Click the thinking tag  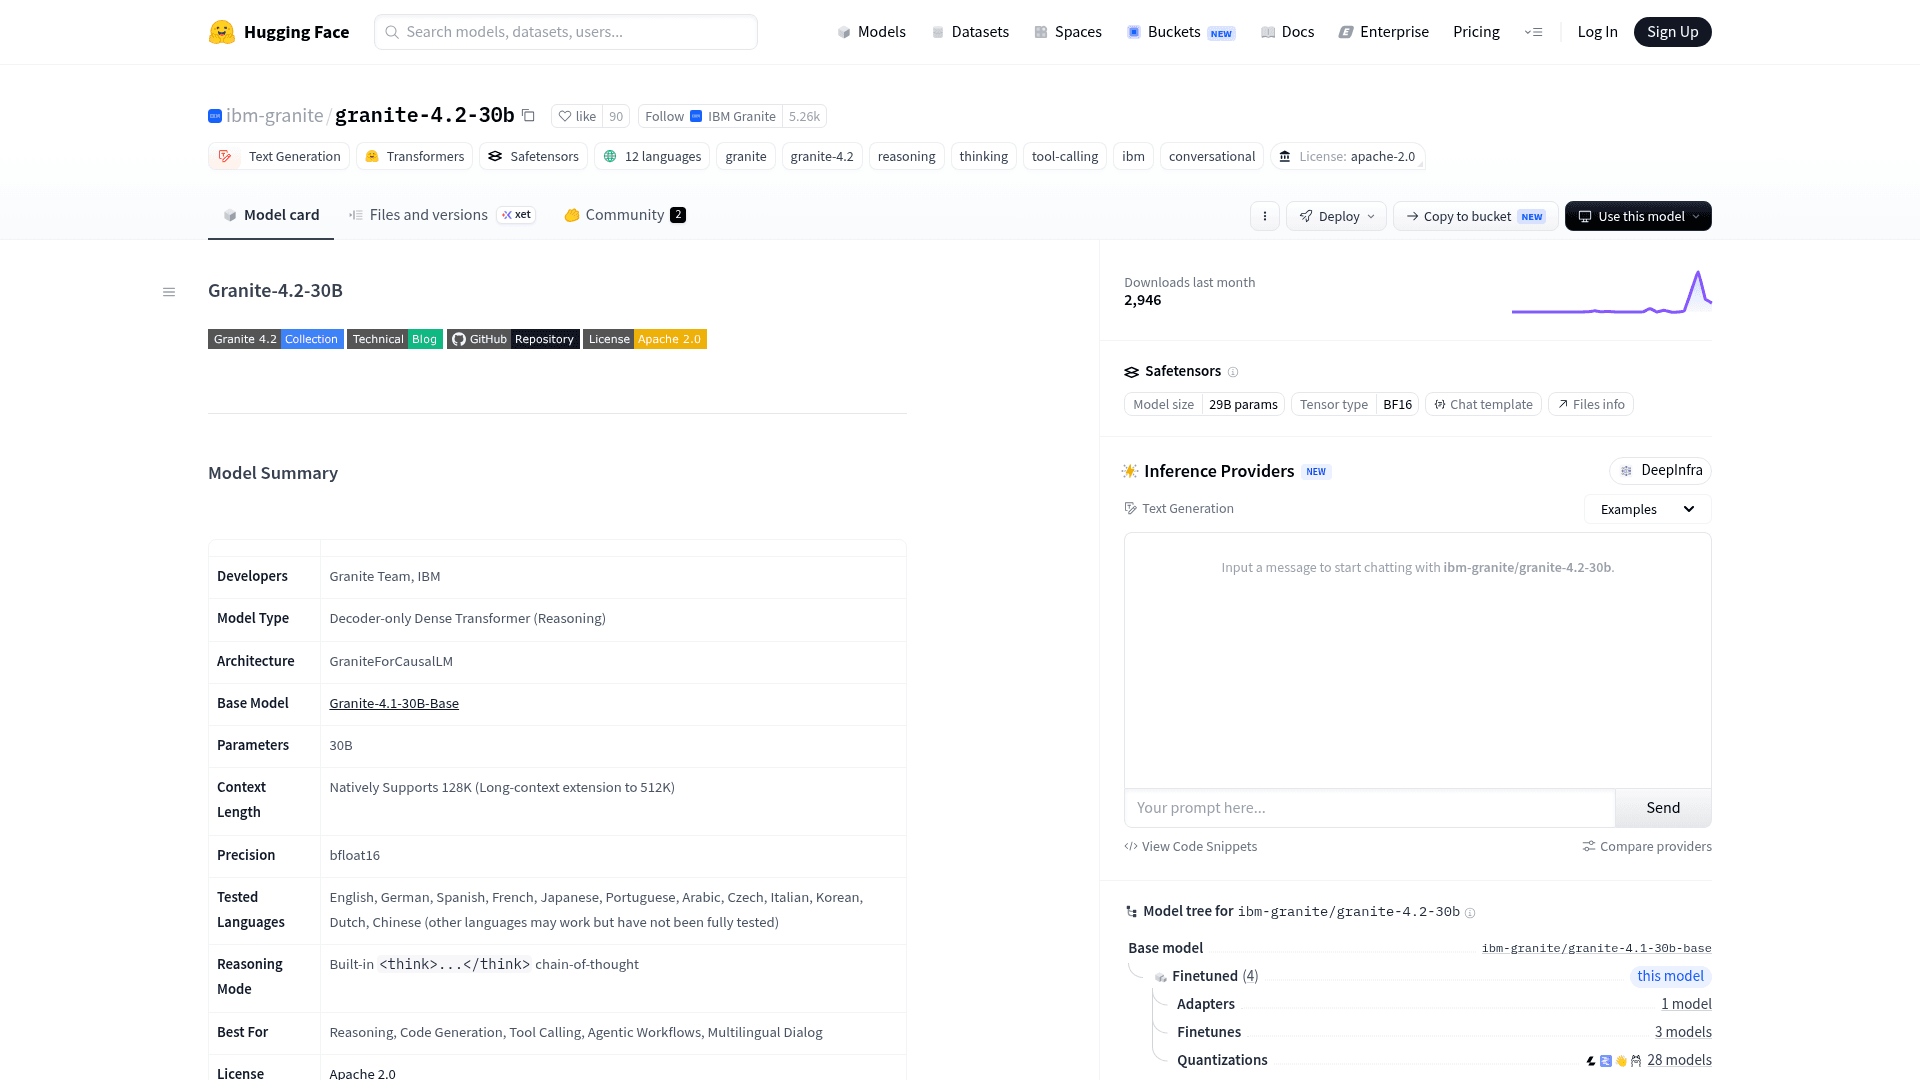tap(984, 156)
